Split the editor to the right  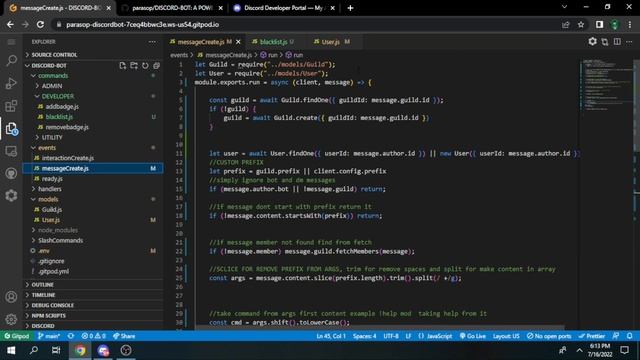pos(617,42)
